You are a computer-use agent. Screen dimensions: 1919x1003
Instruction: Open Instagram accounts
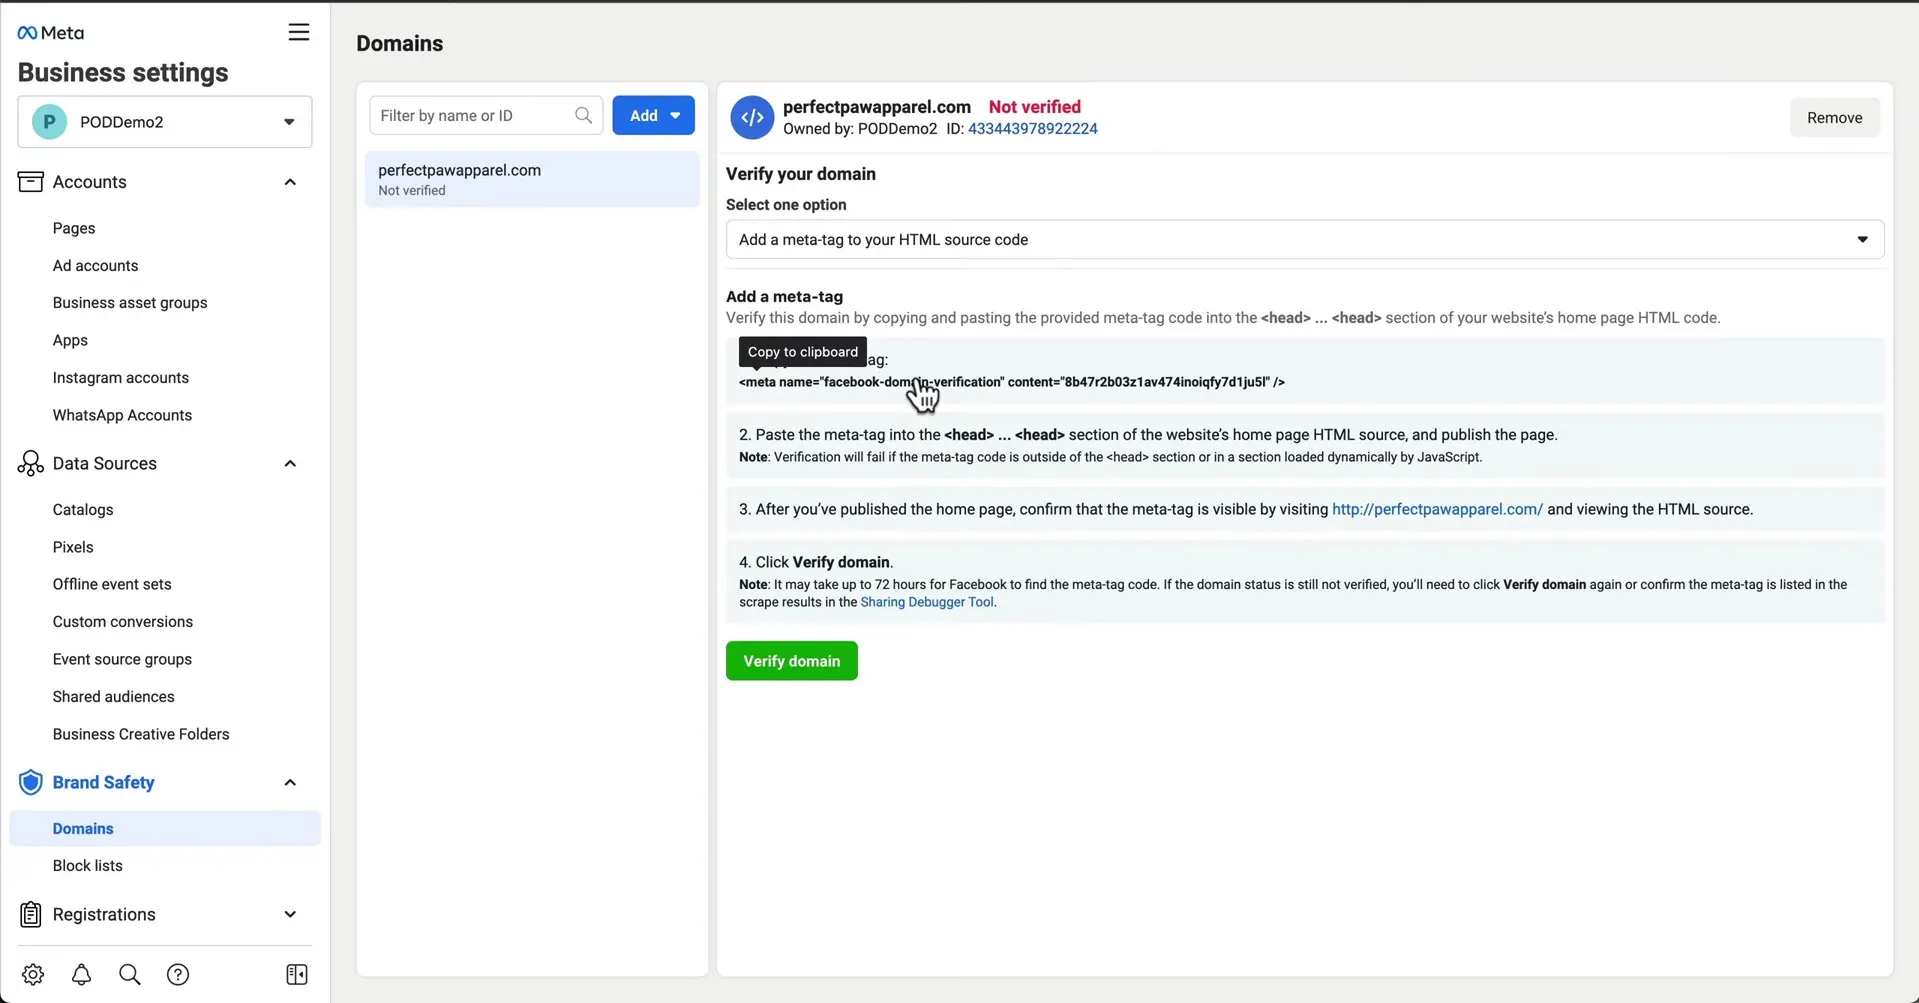tap(121, 378)
